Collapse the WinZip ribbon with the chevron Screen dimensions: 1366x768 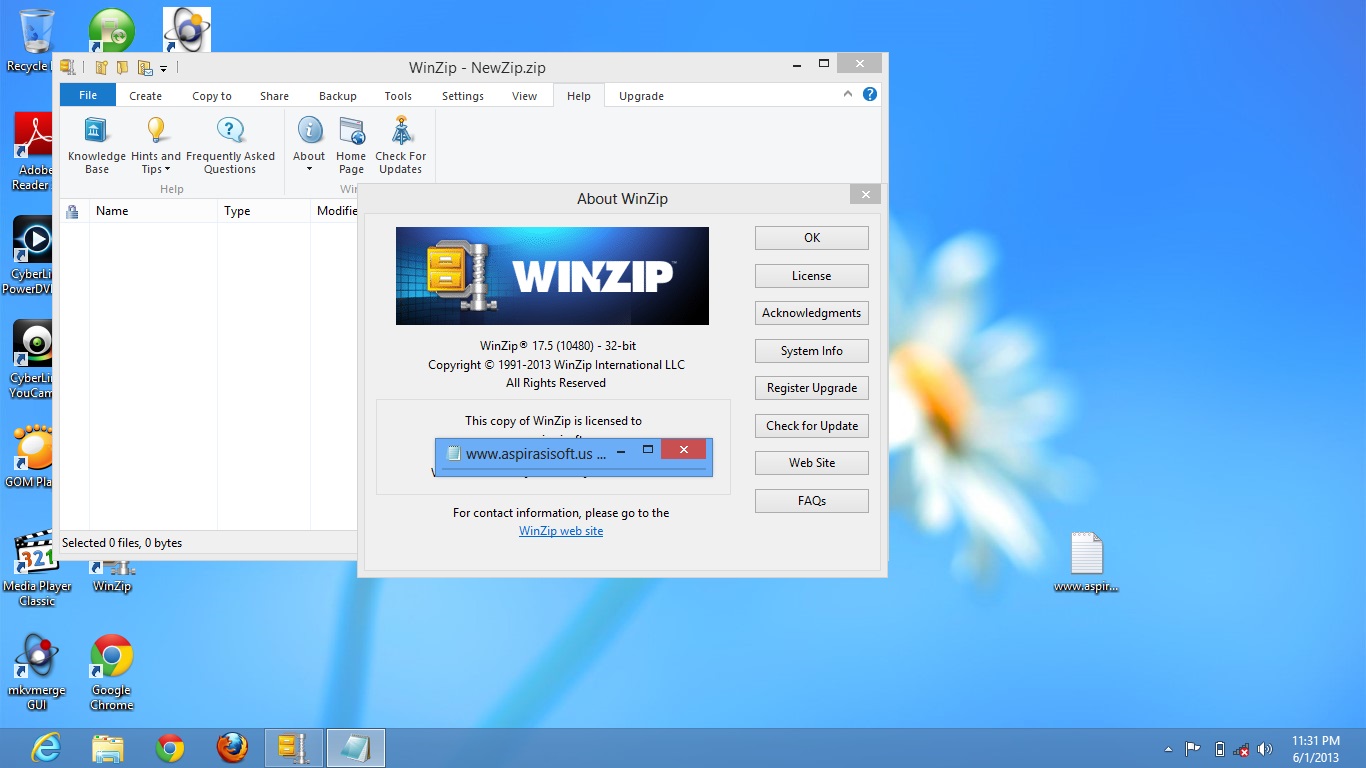(x=848, y=94)
